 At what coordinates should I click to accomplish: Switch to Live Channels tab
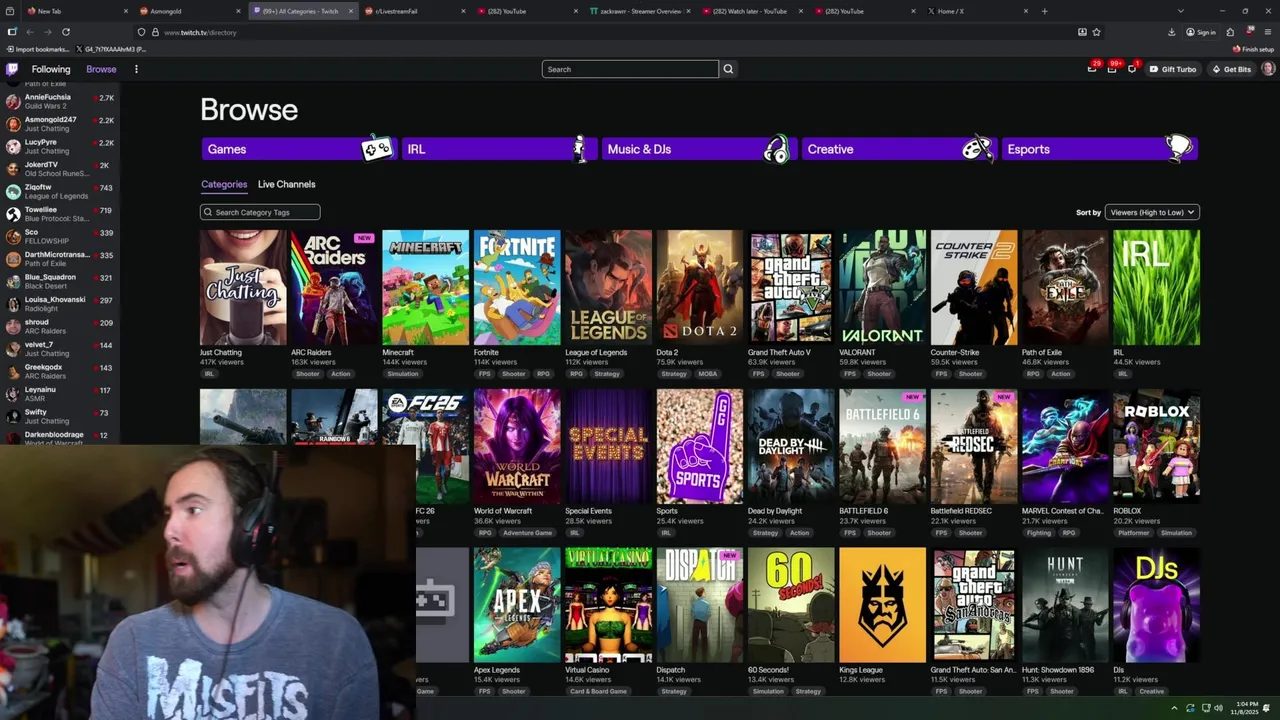tap(286, 184)
